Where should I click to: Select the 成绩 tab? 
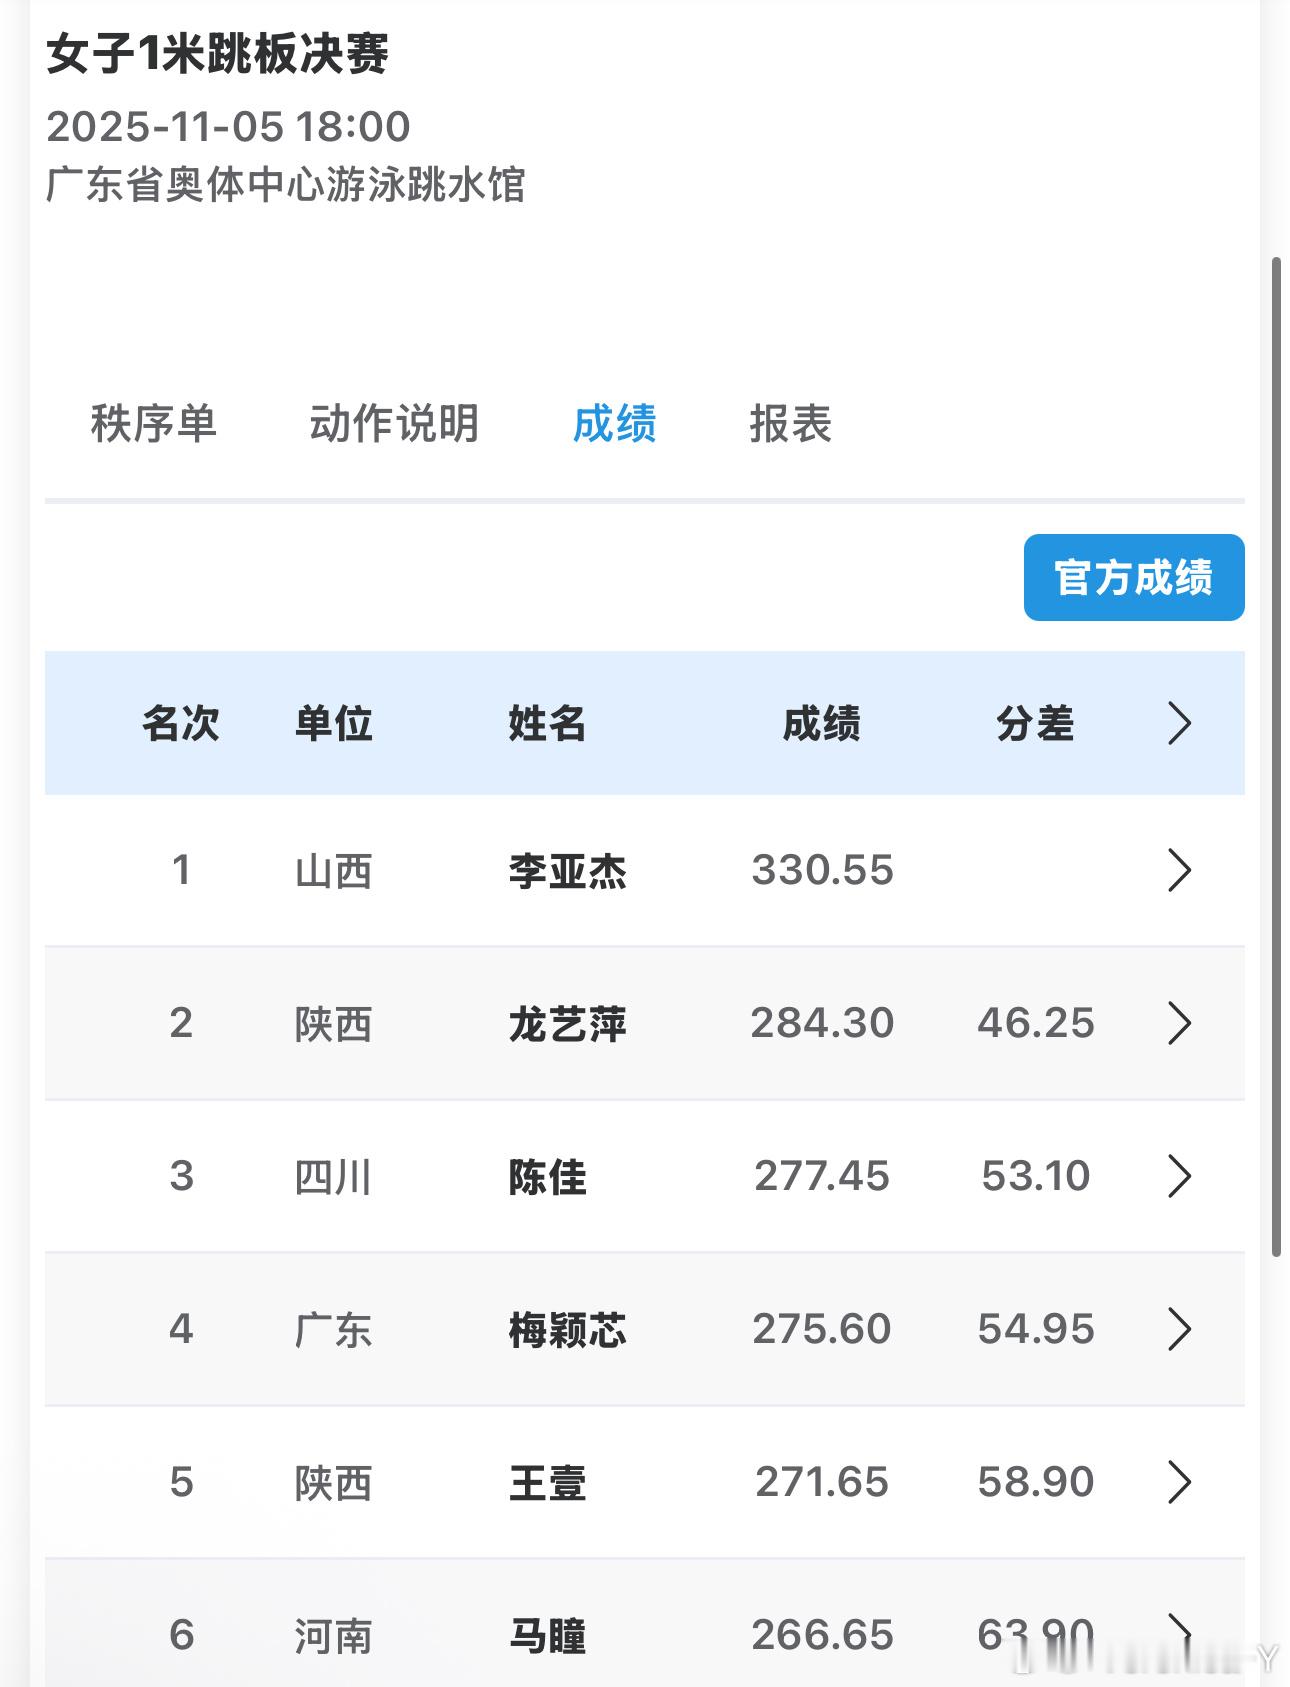click(x=614, y=424)
